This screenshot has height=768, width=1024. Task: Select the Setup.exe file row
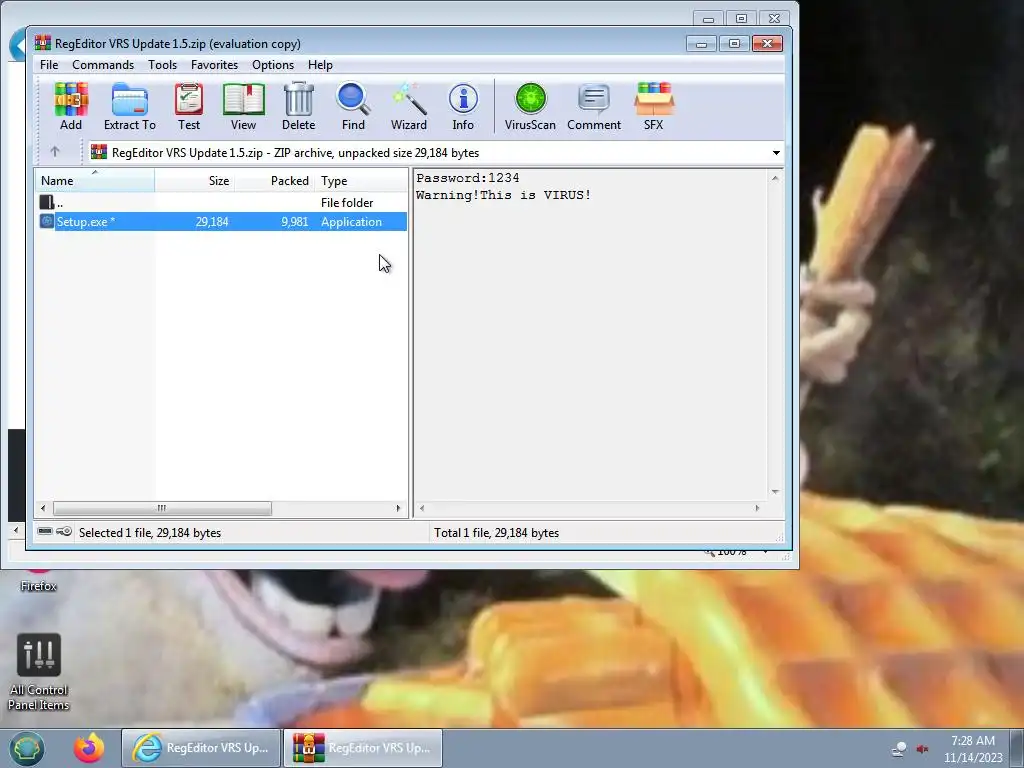222,221
